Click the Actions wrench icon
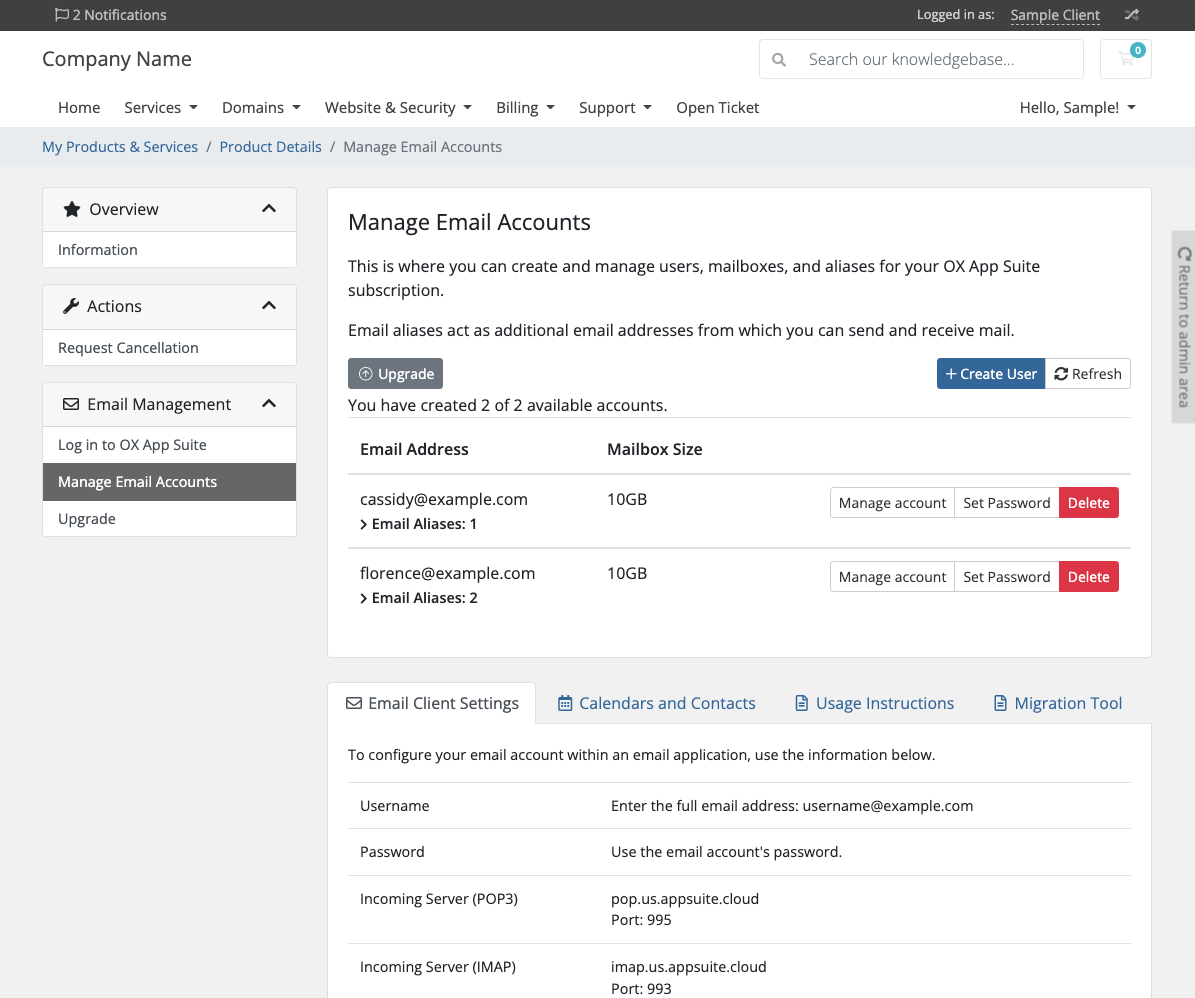The image size is (1195, 998). 71,306
